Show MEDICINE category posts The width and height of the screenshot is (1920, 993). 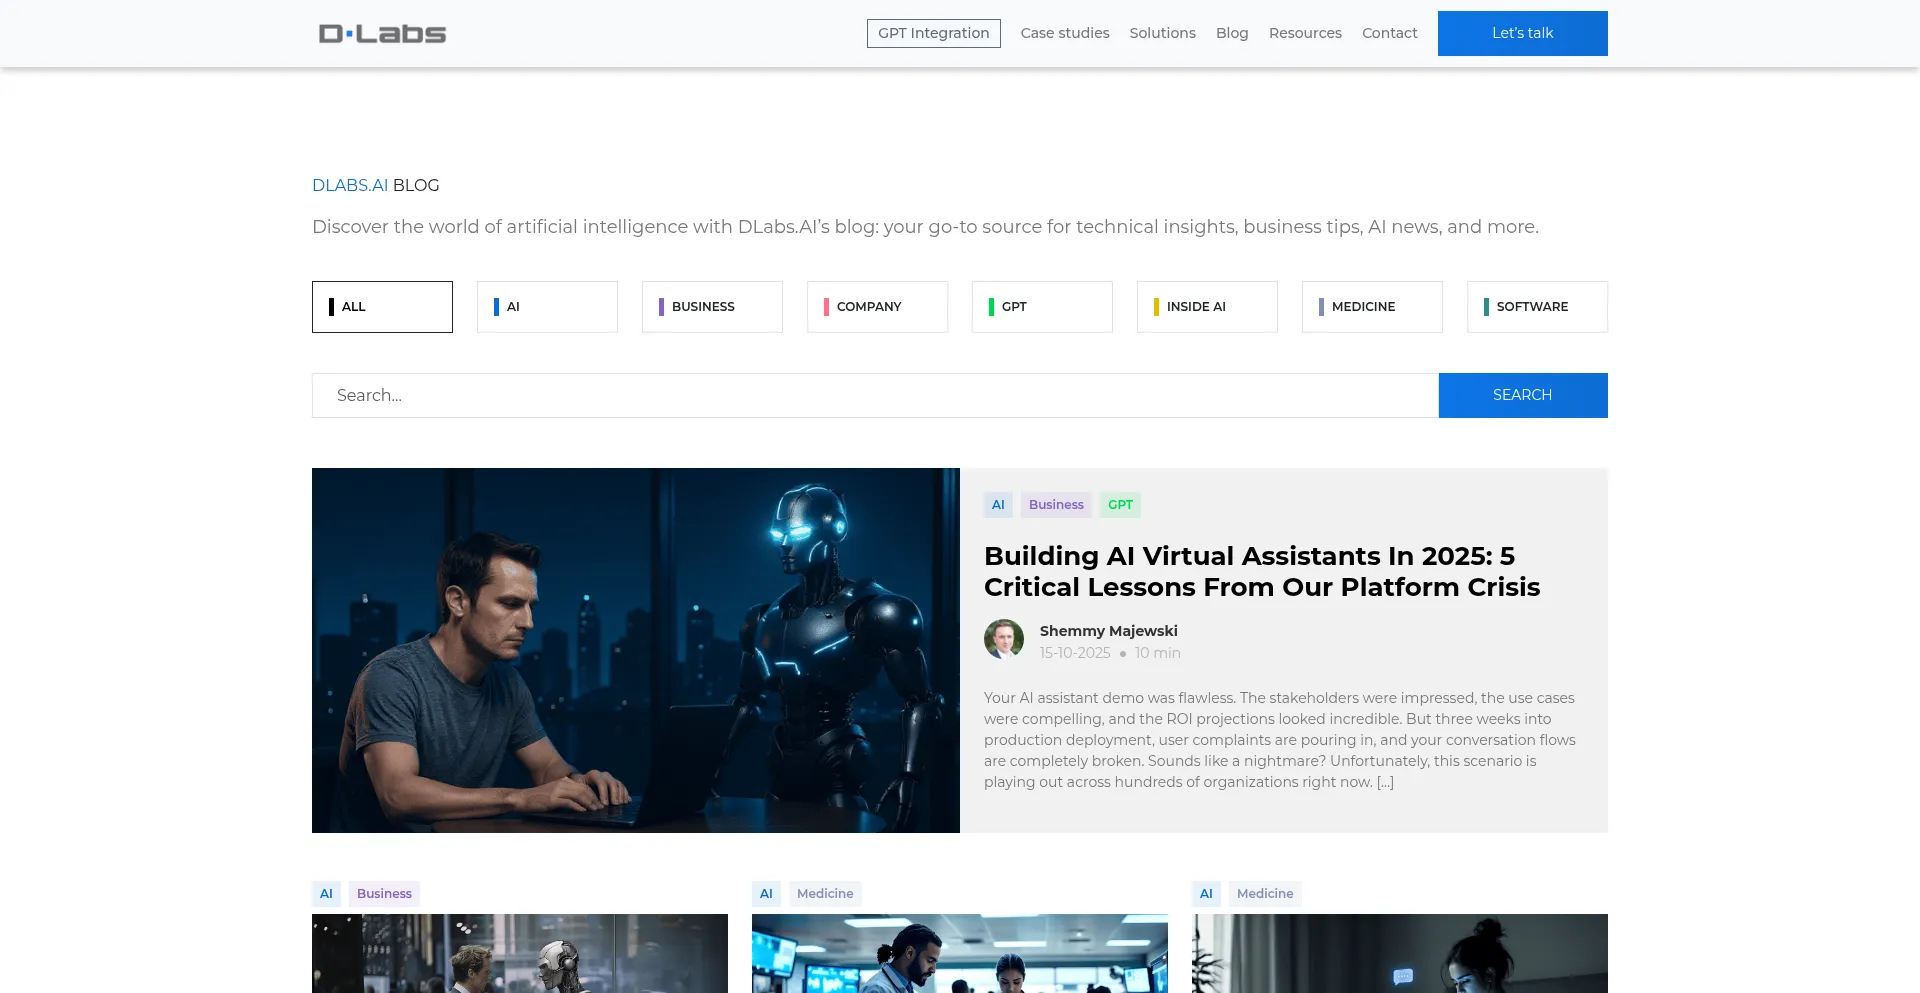click(1372, 307)
